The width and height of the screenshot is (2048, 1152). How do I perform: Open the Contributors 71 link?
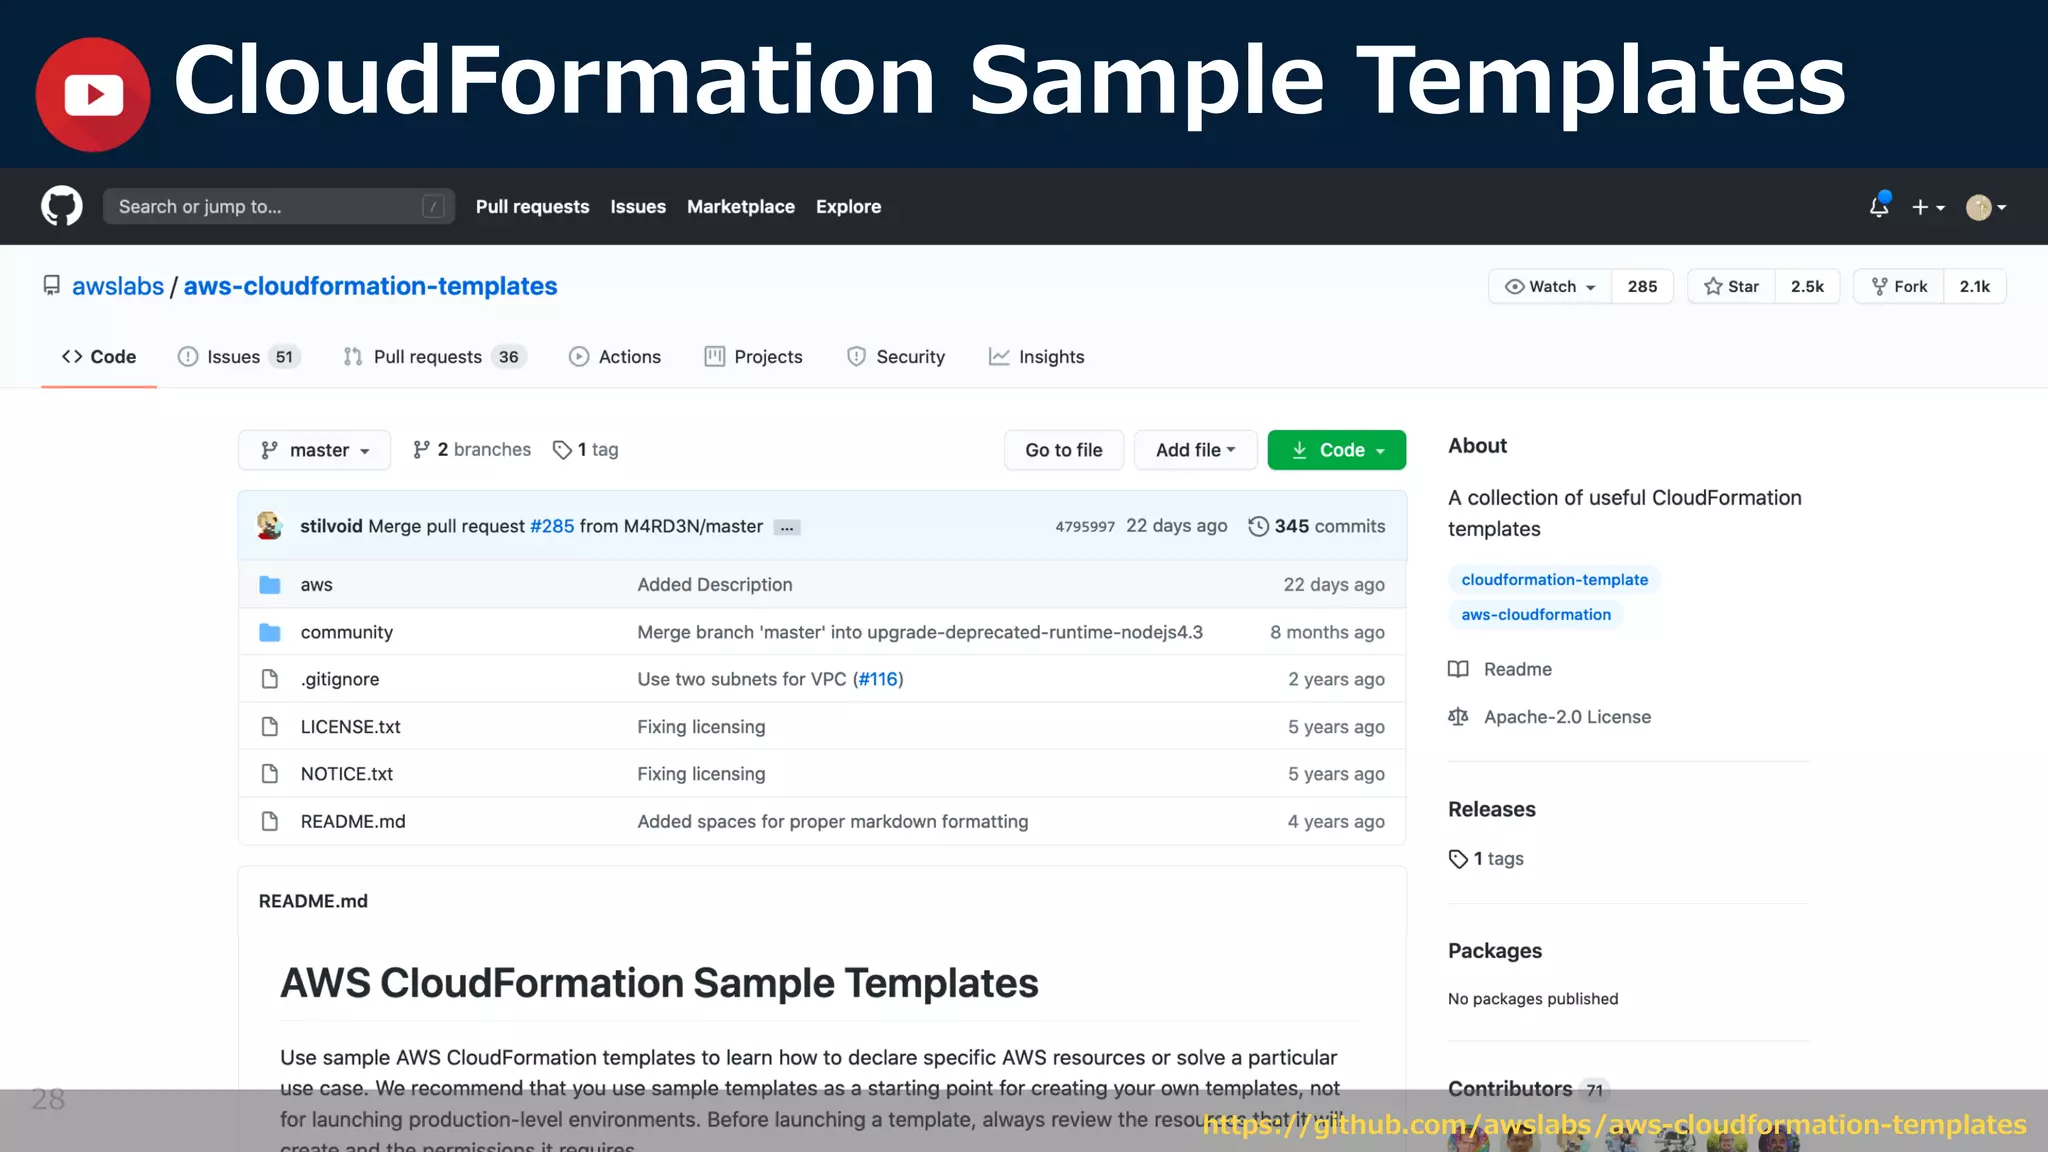(x=1527, y=1089)
